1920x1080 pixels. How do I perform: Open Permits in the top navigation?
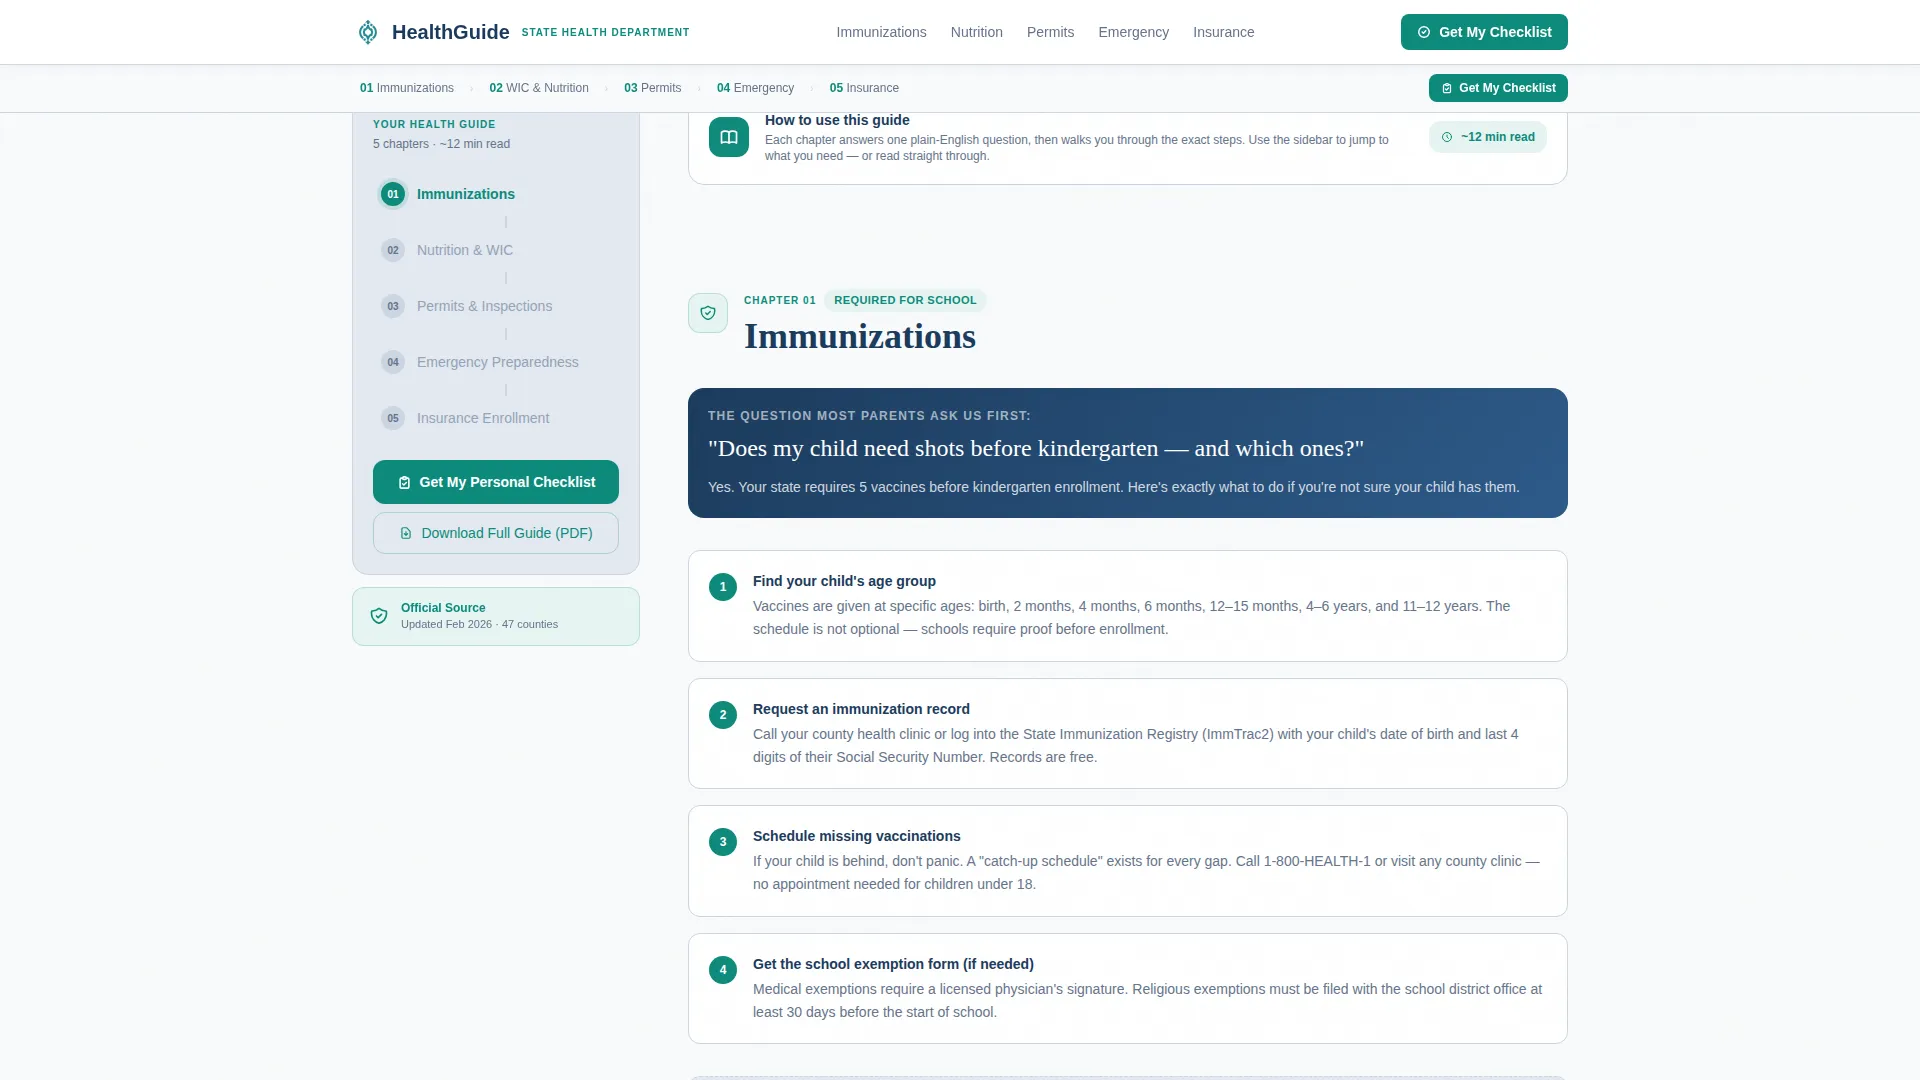(1050, 32)
